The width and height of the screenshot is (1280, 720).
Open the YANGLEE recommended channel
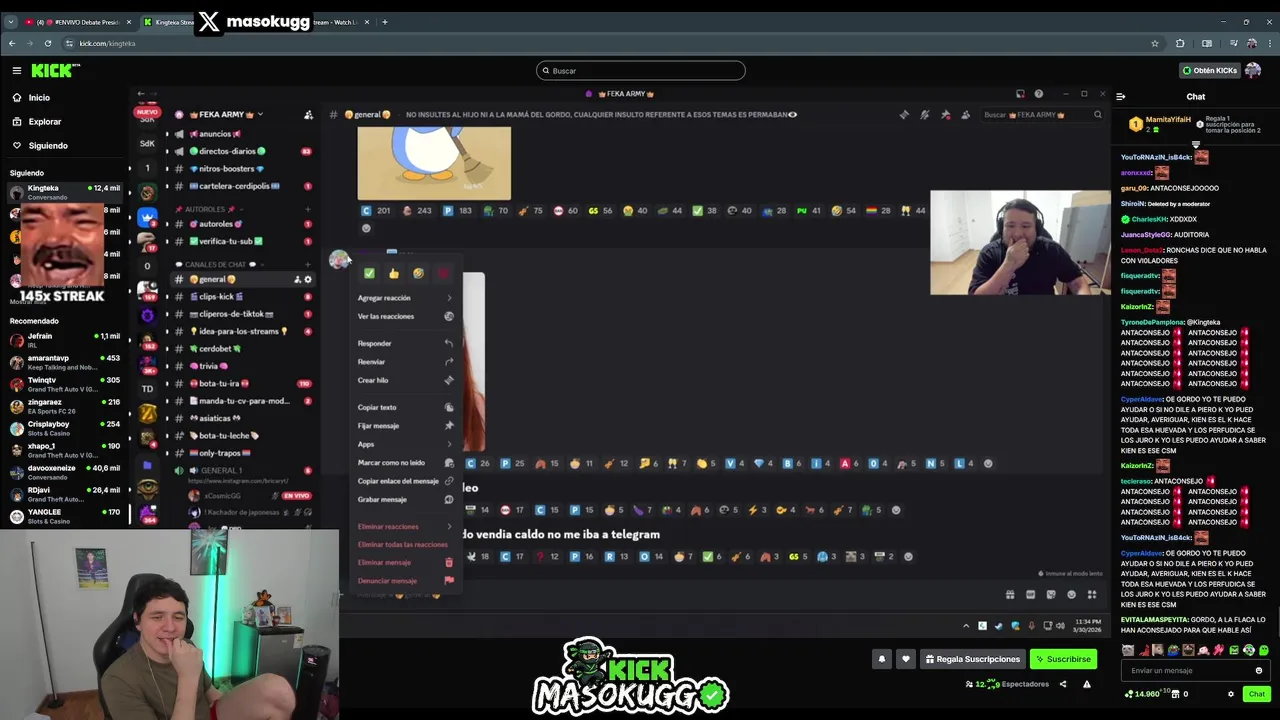(64, 516)
